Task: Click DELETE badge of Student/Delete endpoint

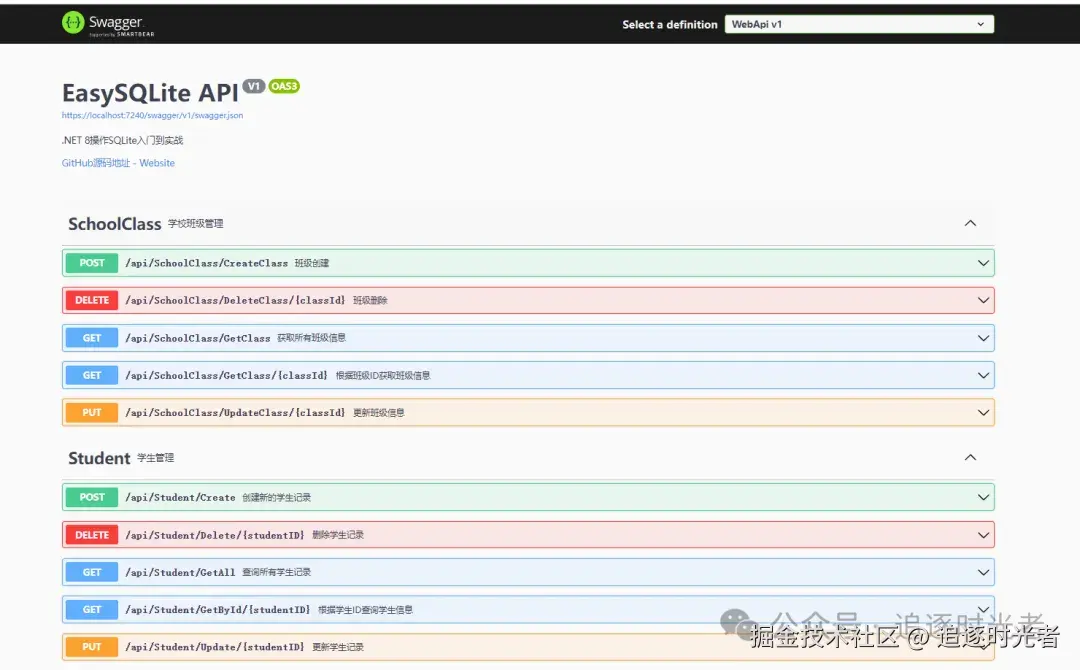Action: (x=92, y=535)
